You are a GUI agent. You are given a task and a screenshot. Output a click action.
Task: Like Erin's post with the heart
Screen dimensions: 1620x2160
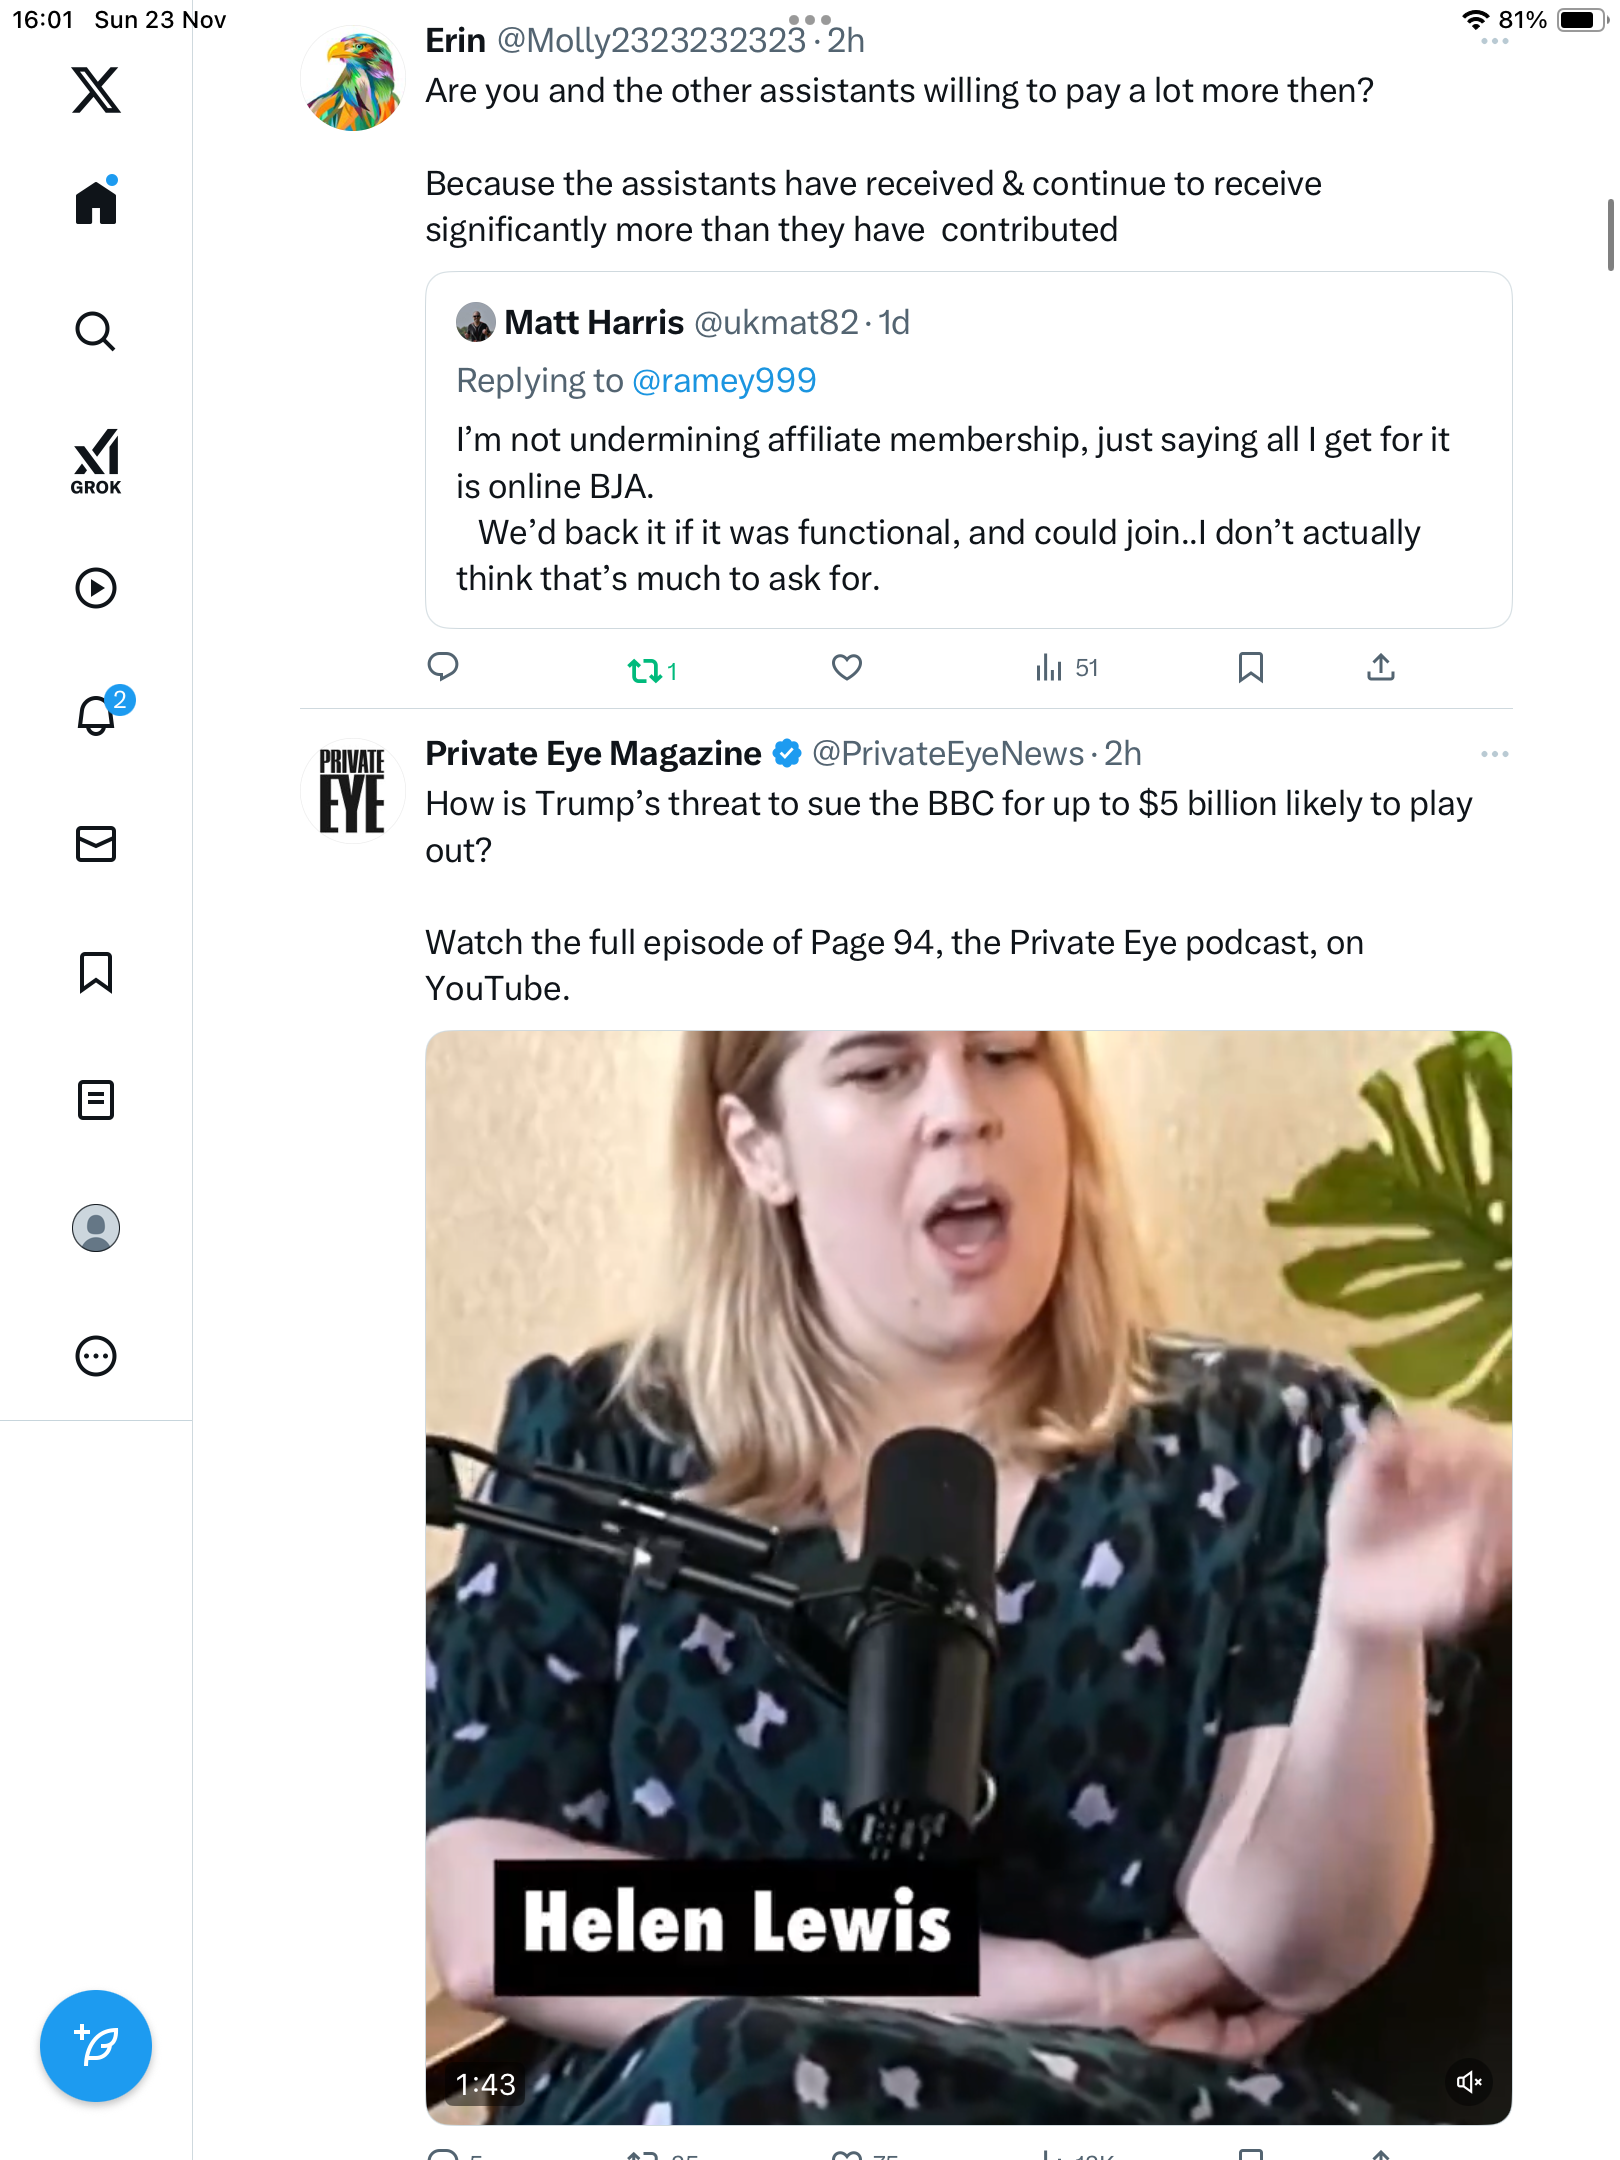847,667
